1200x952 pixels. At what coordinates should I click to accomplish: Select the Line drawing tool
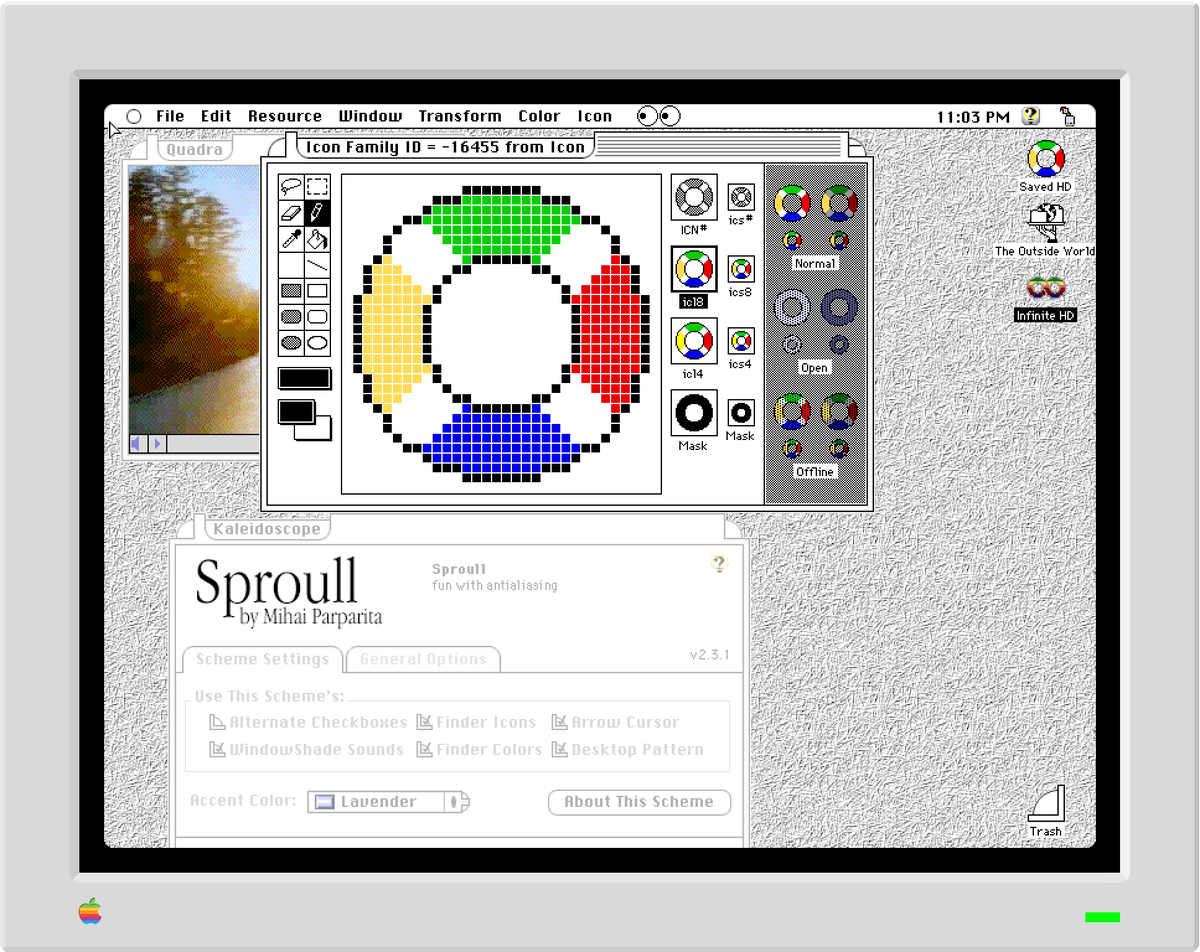point(317,265)
